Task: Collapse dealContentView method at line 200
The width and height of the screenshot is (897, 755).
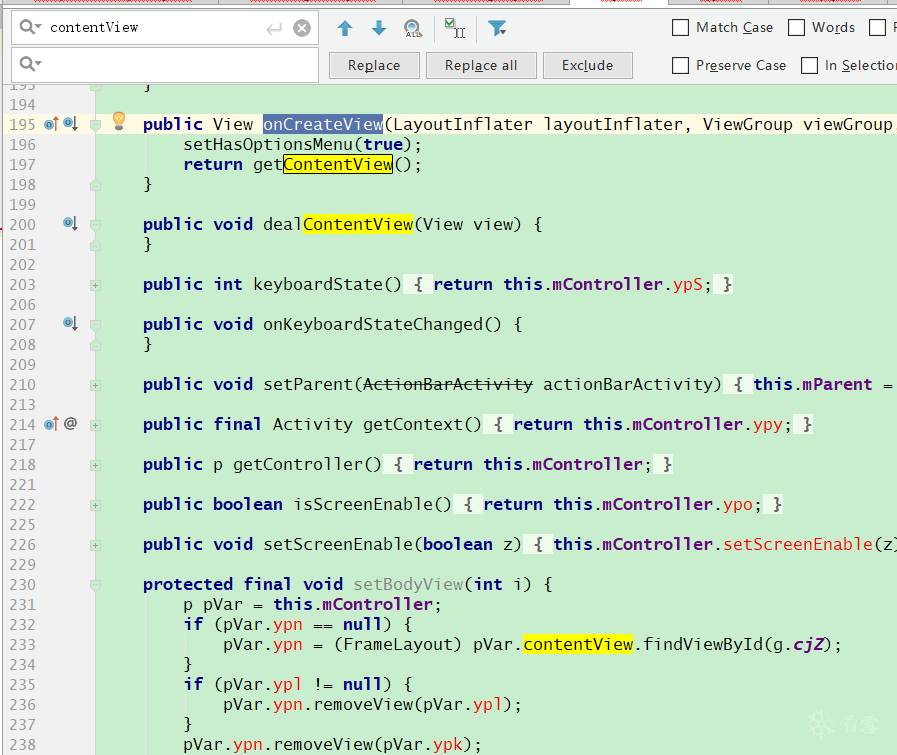Action: coord(96,225)
